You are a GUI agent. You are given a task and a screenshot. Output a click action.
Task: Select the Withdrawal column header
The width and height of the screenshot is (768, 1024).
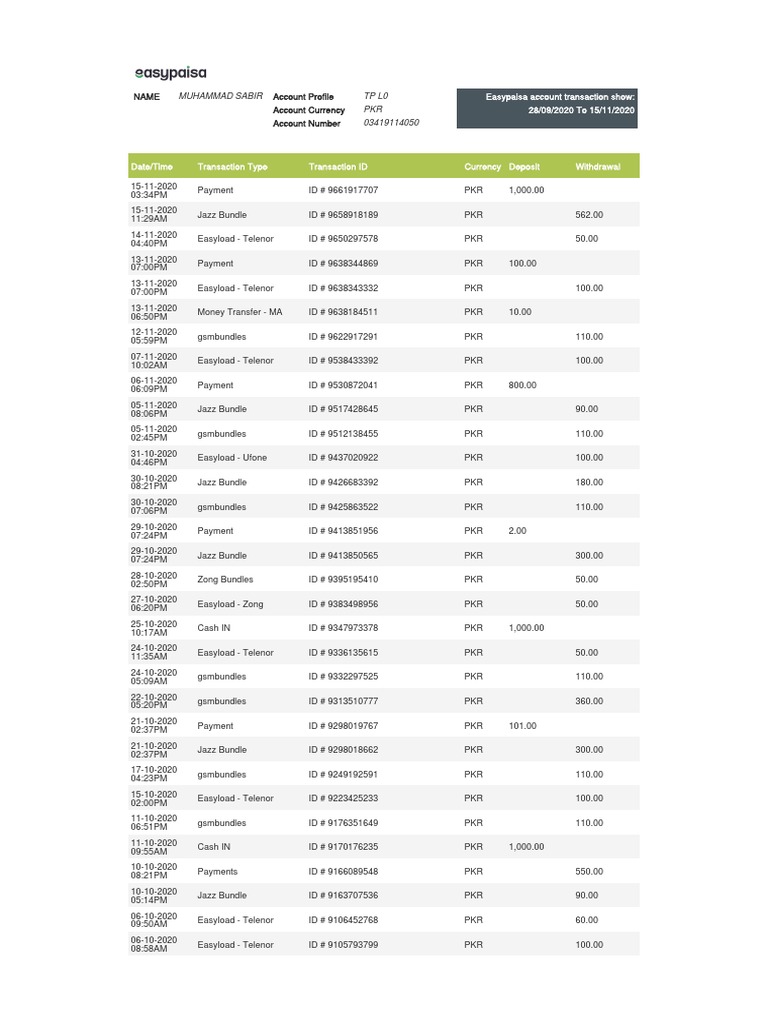(598, 167)
